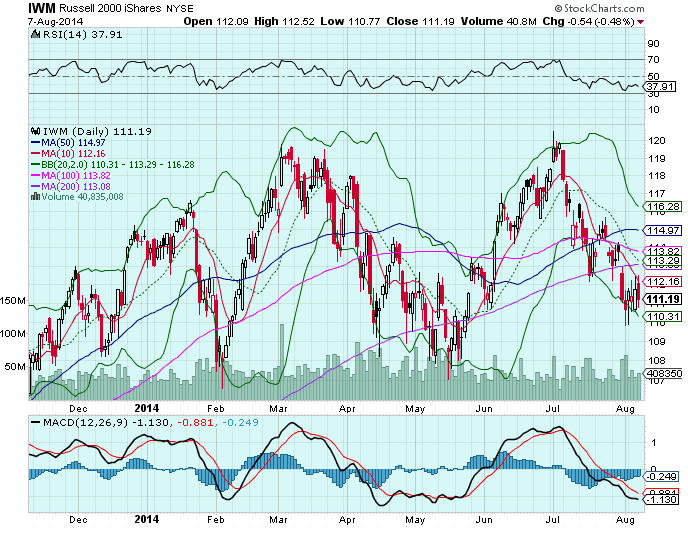Click the bold 111.19 last price tag

663,299
